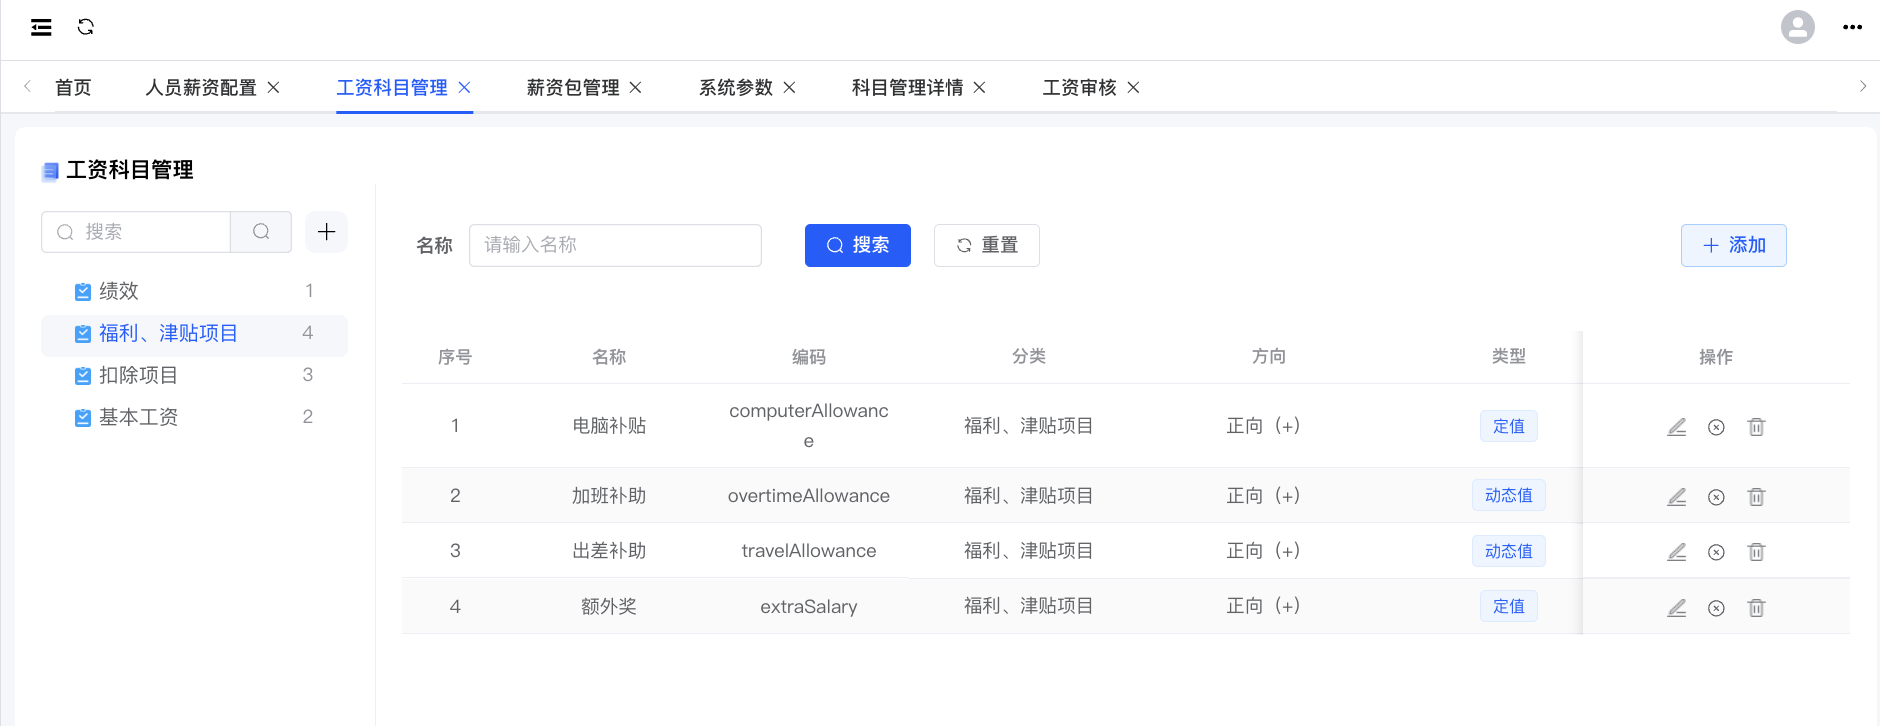Click circle-x icon for 加班补助 row
Image resolution: width=1880 pixels, height=726 pixels.
[x=1716, y=497]
